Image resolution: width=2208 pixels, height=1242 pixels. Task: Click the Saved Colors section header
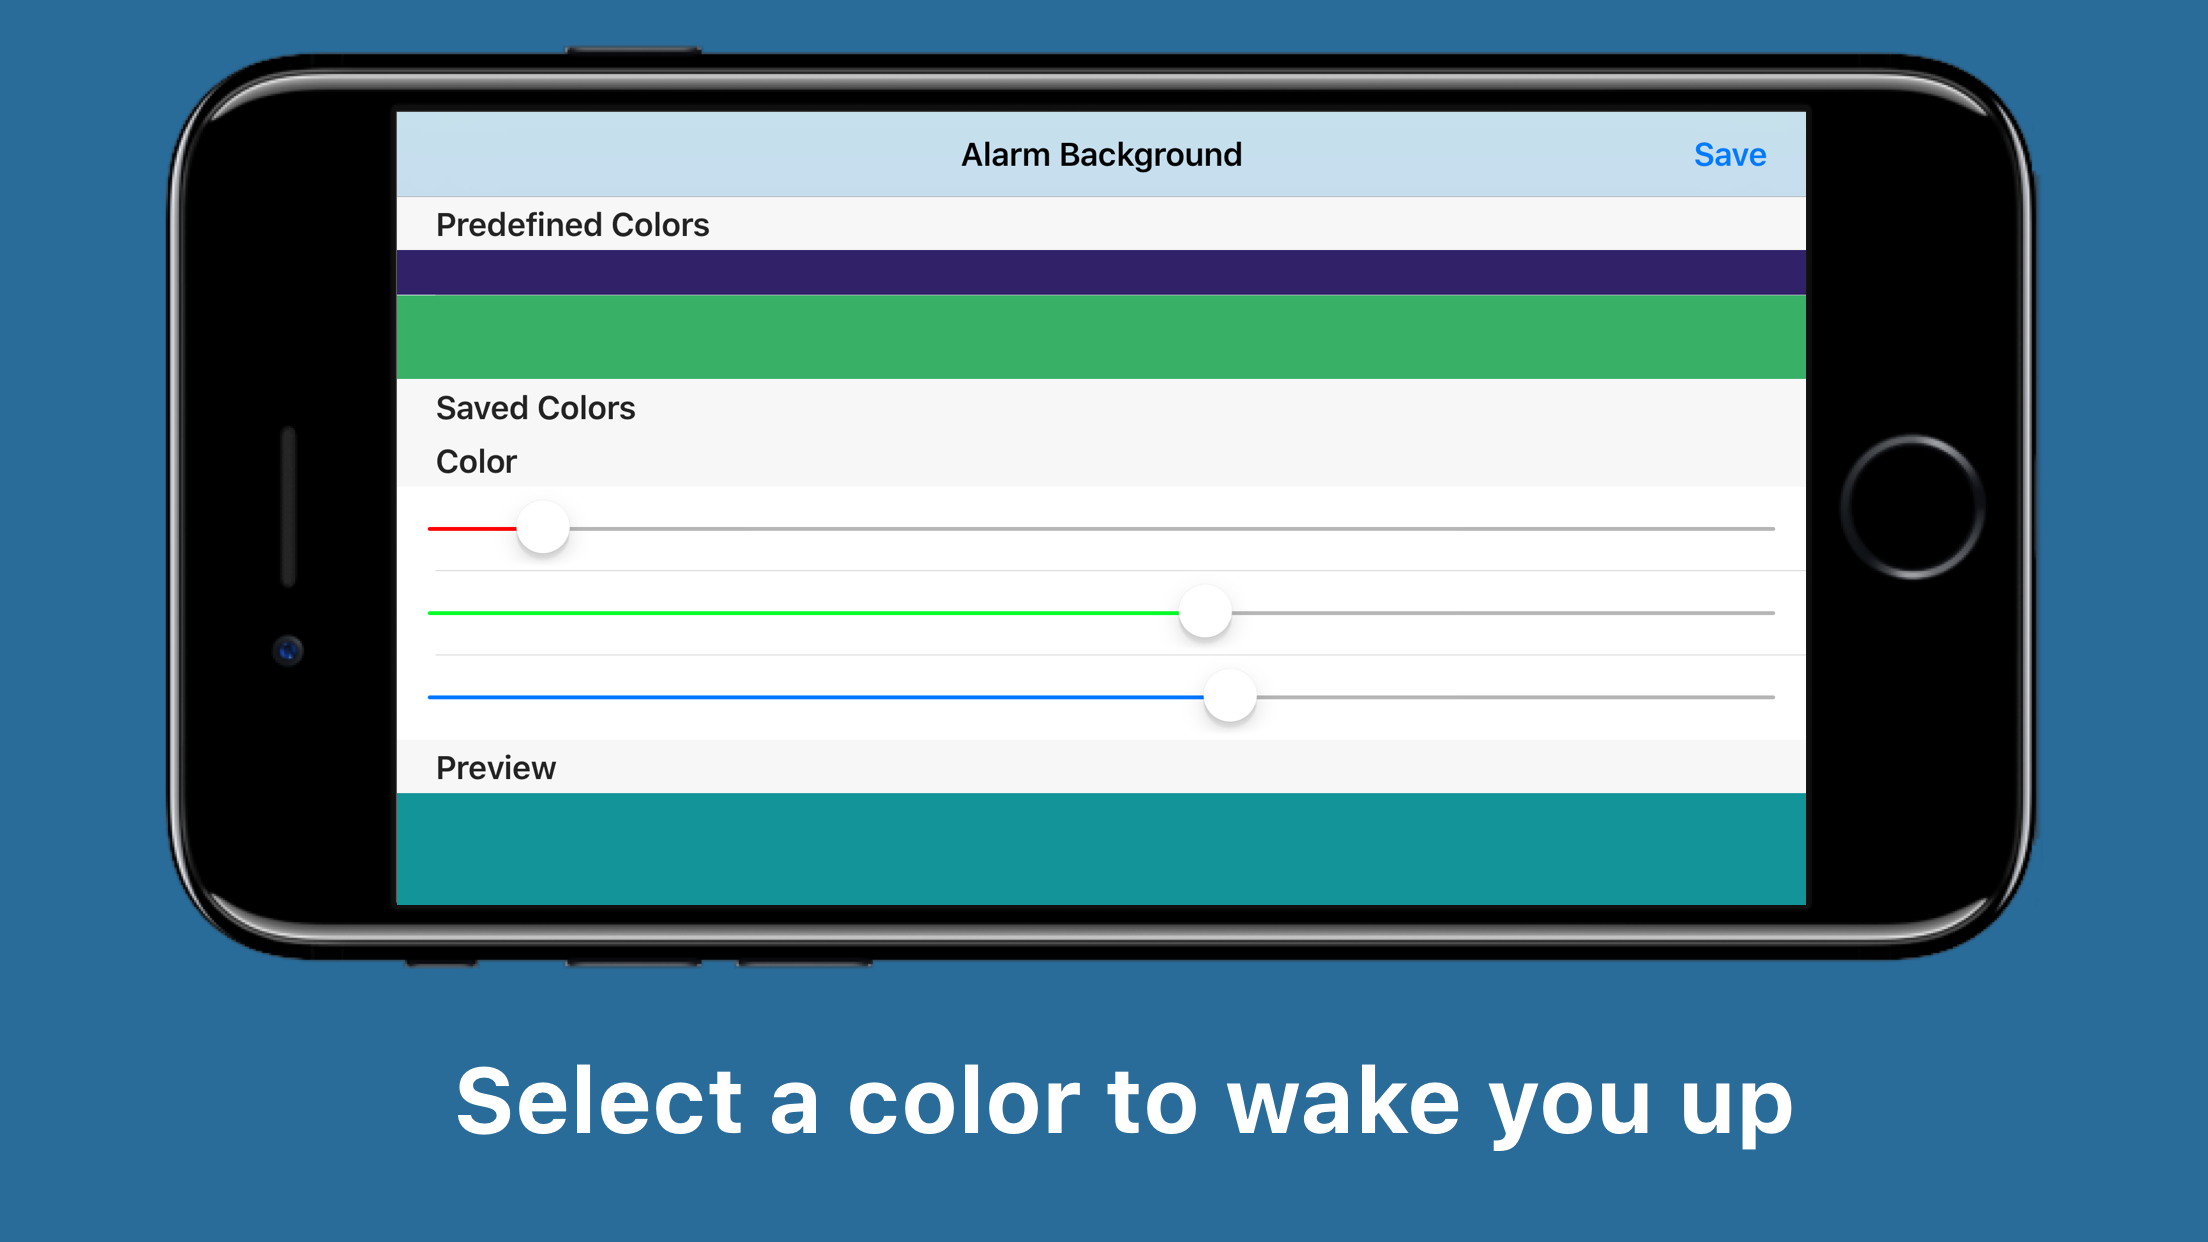click(x=535, y=407)
